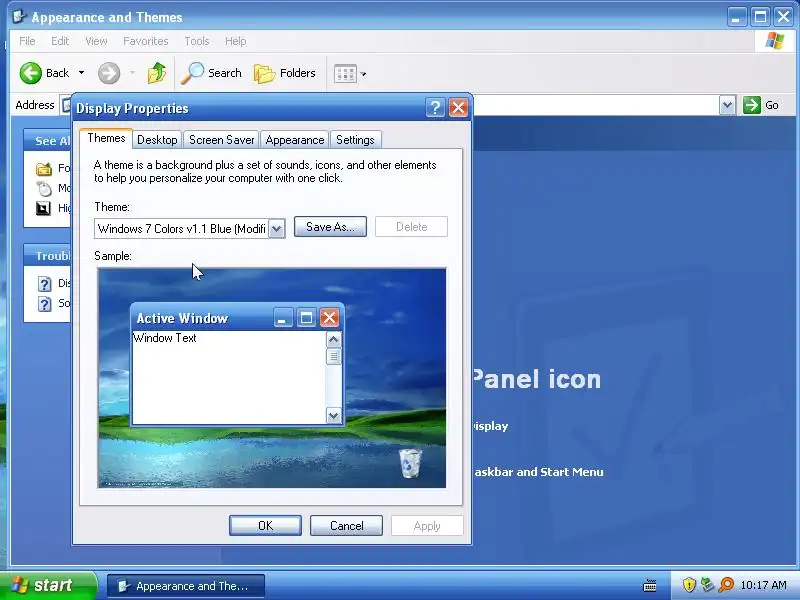Click the Delete theme button
Image resolution: width=800 pixels, height=600 pixels.
pyautogui.click(x=411, y=227)
